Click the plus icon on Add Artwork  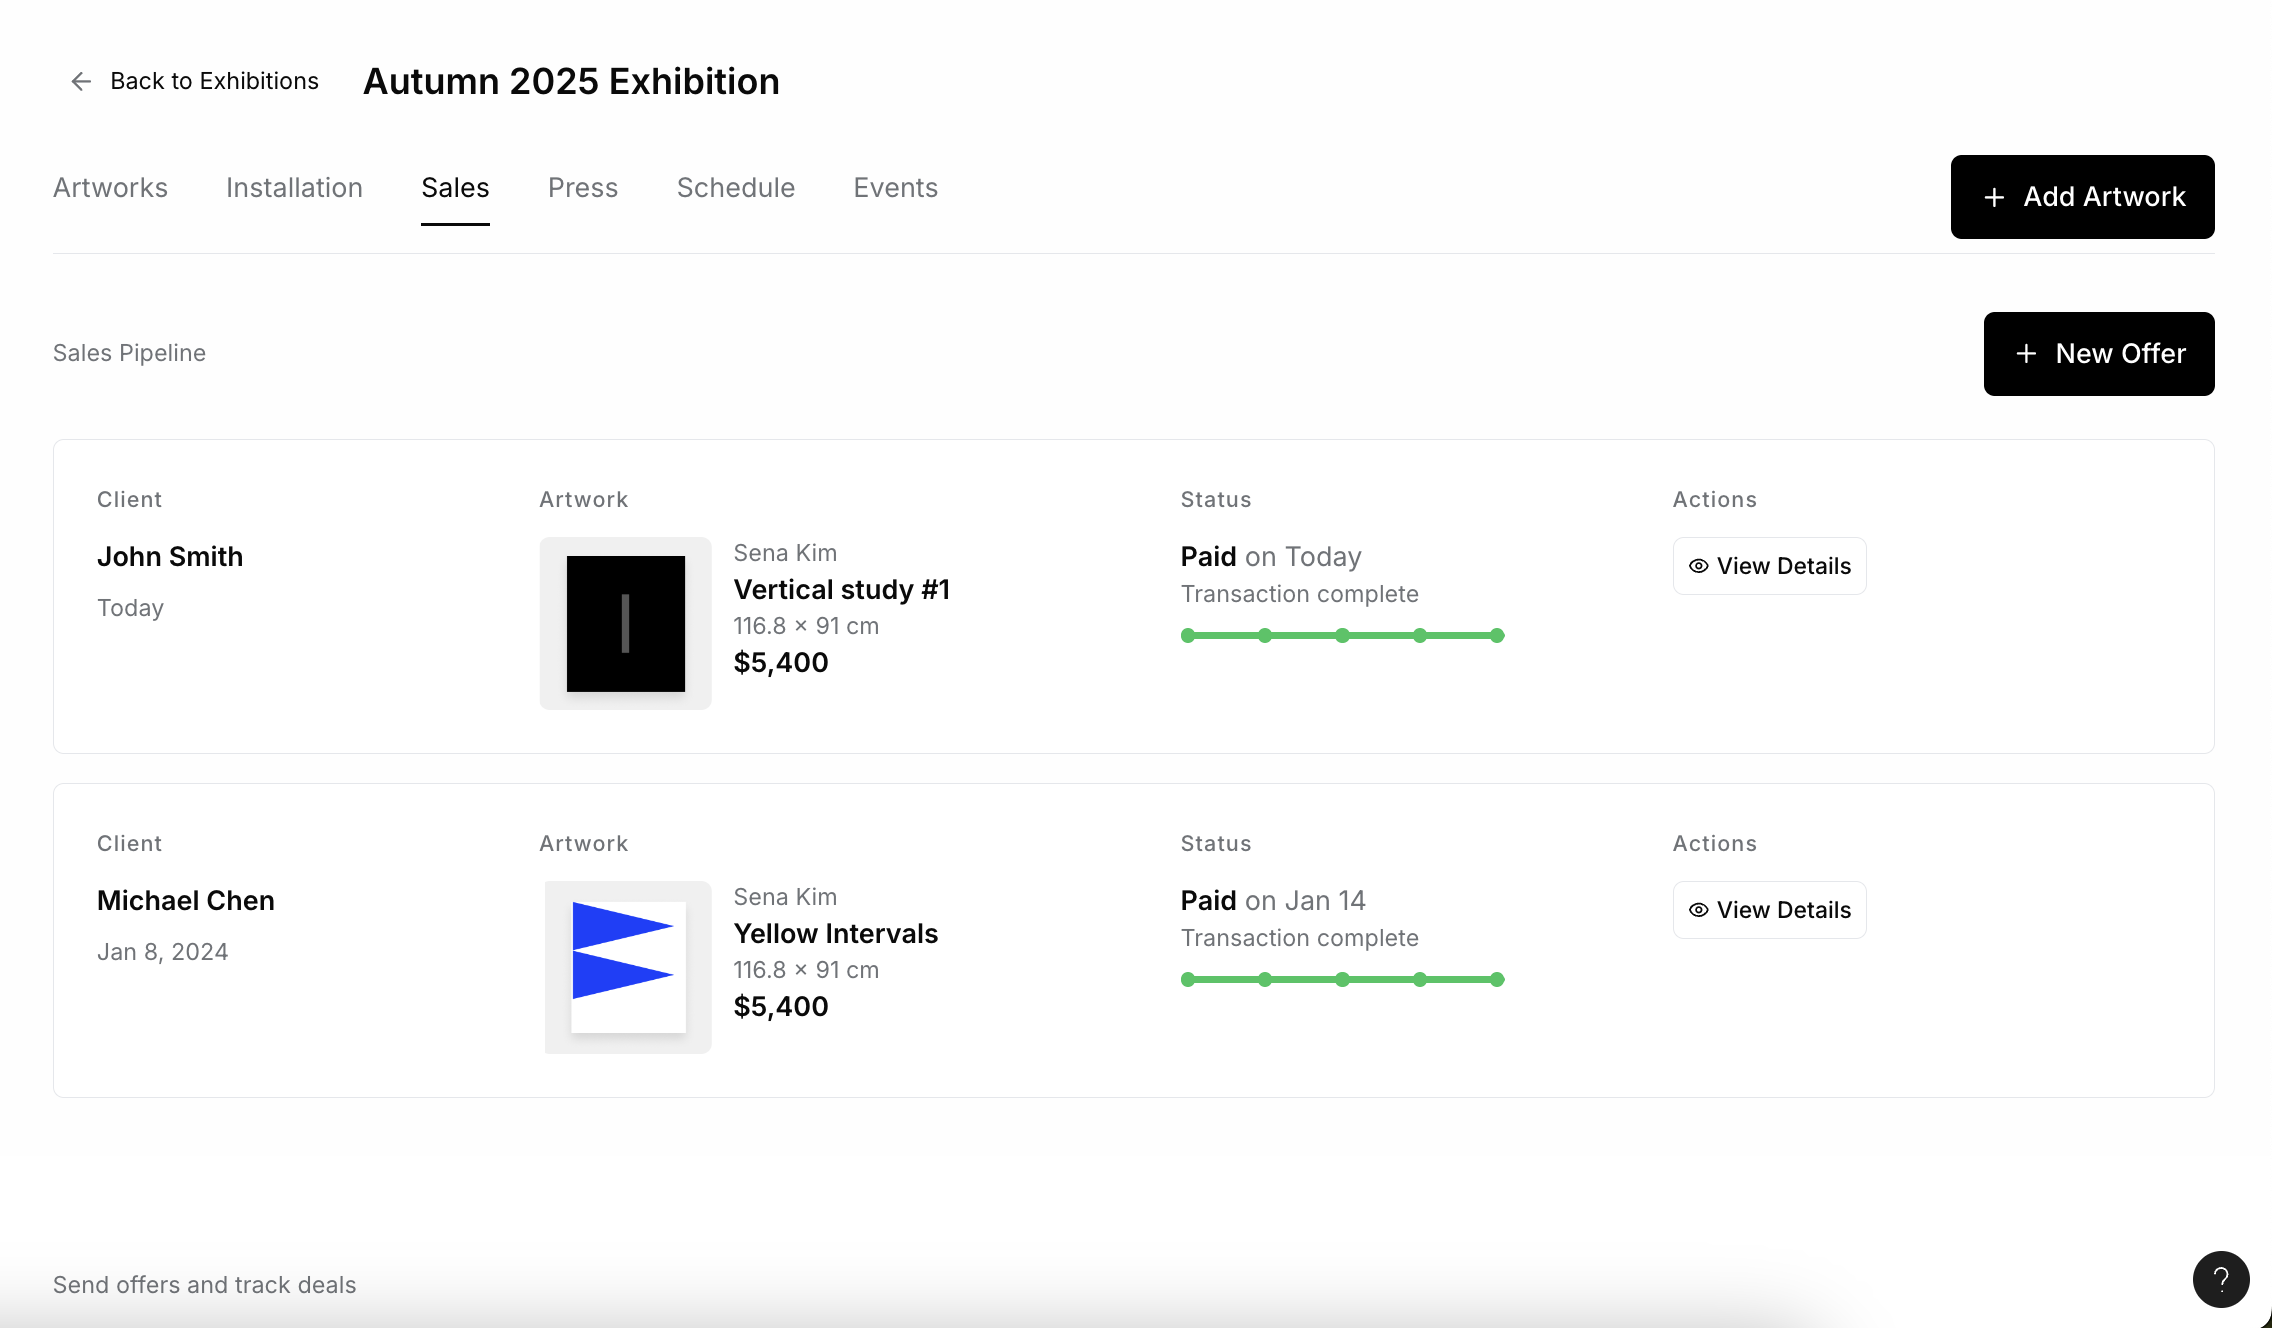1993,197
